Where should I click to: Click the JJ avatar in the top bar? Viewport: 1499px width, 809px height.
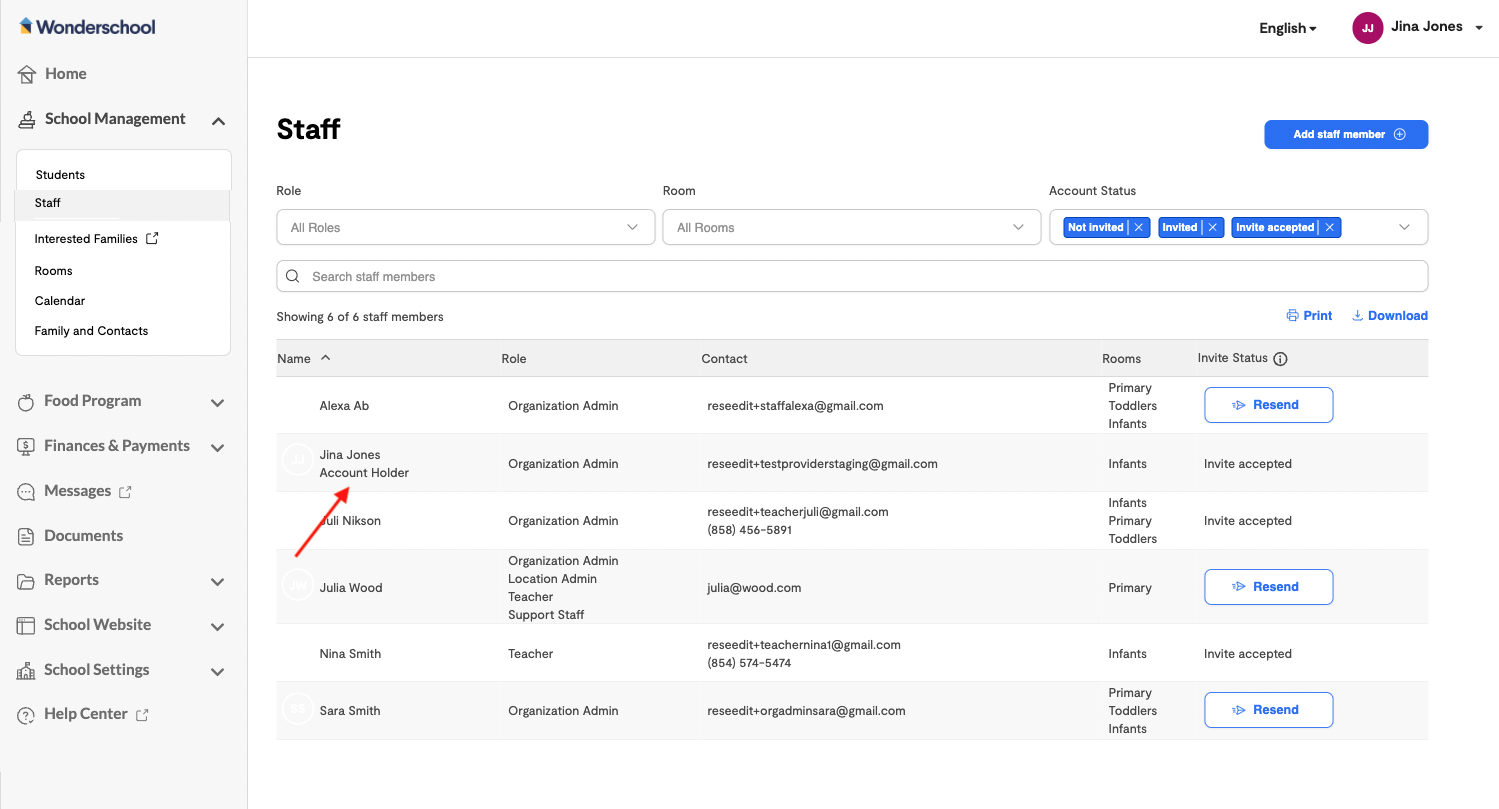(1367, 28)
